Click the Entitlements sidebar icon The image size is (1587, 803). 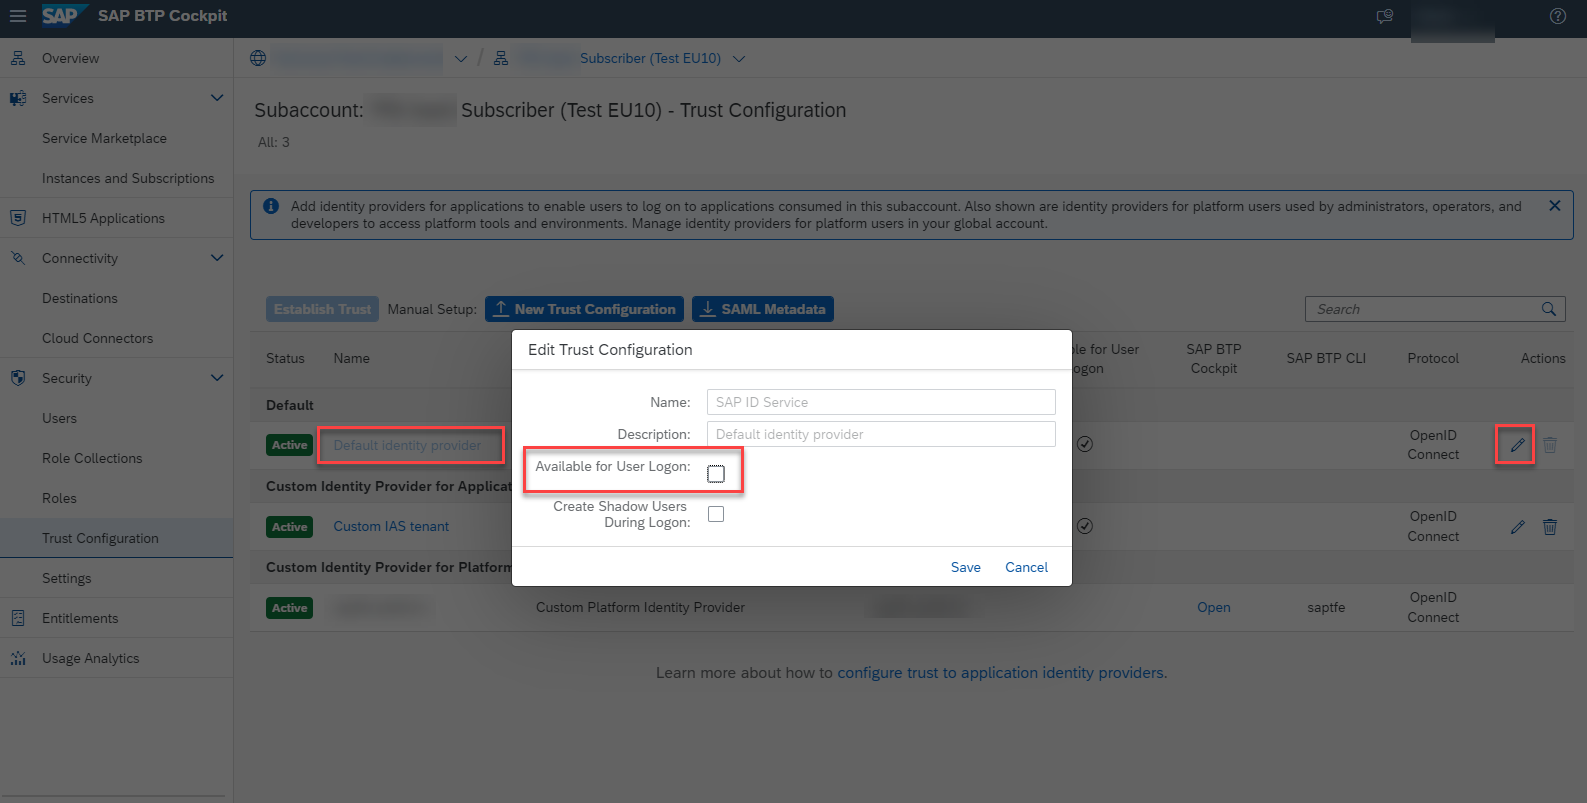coord(18,618)
